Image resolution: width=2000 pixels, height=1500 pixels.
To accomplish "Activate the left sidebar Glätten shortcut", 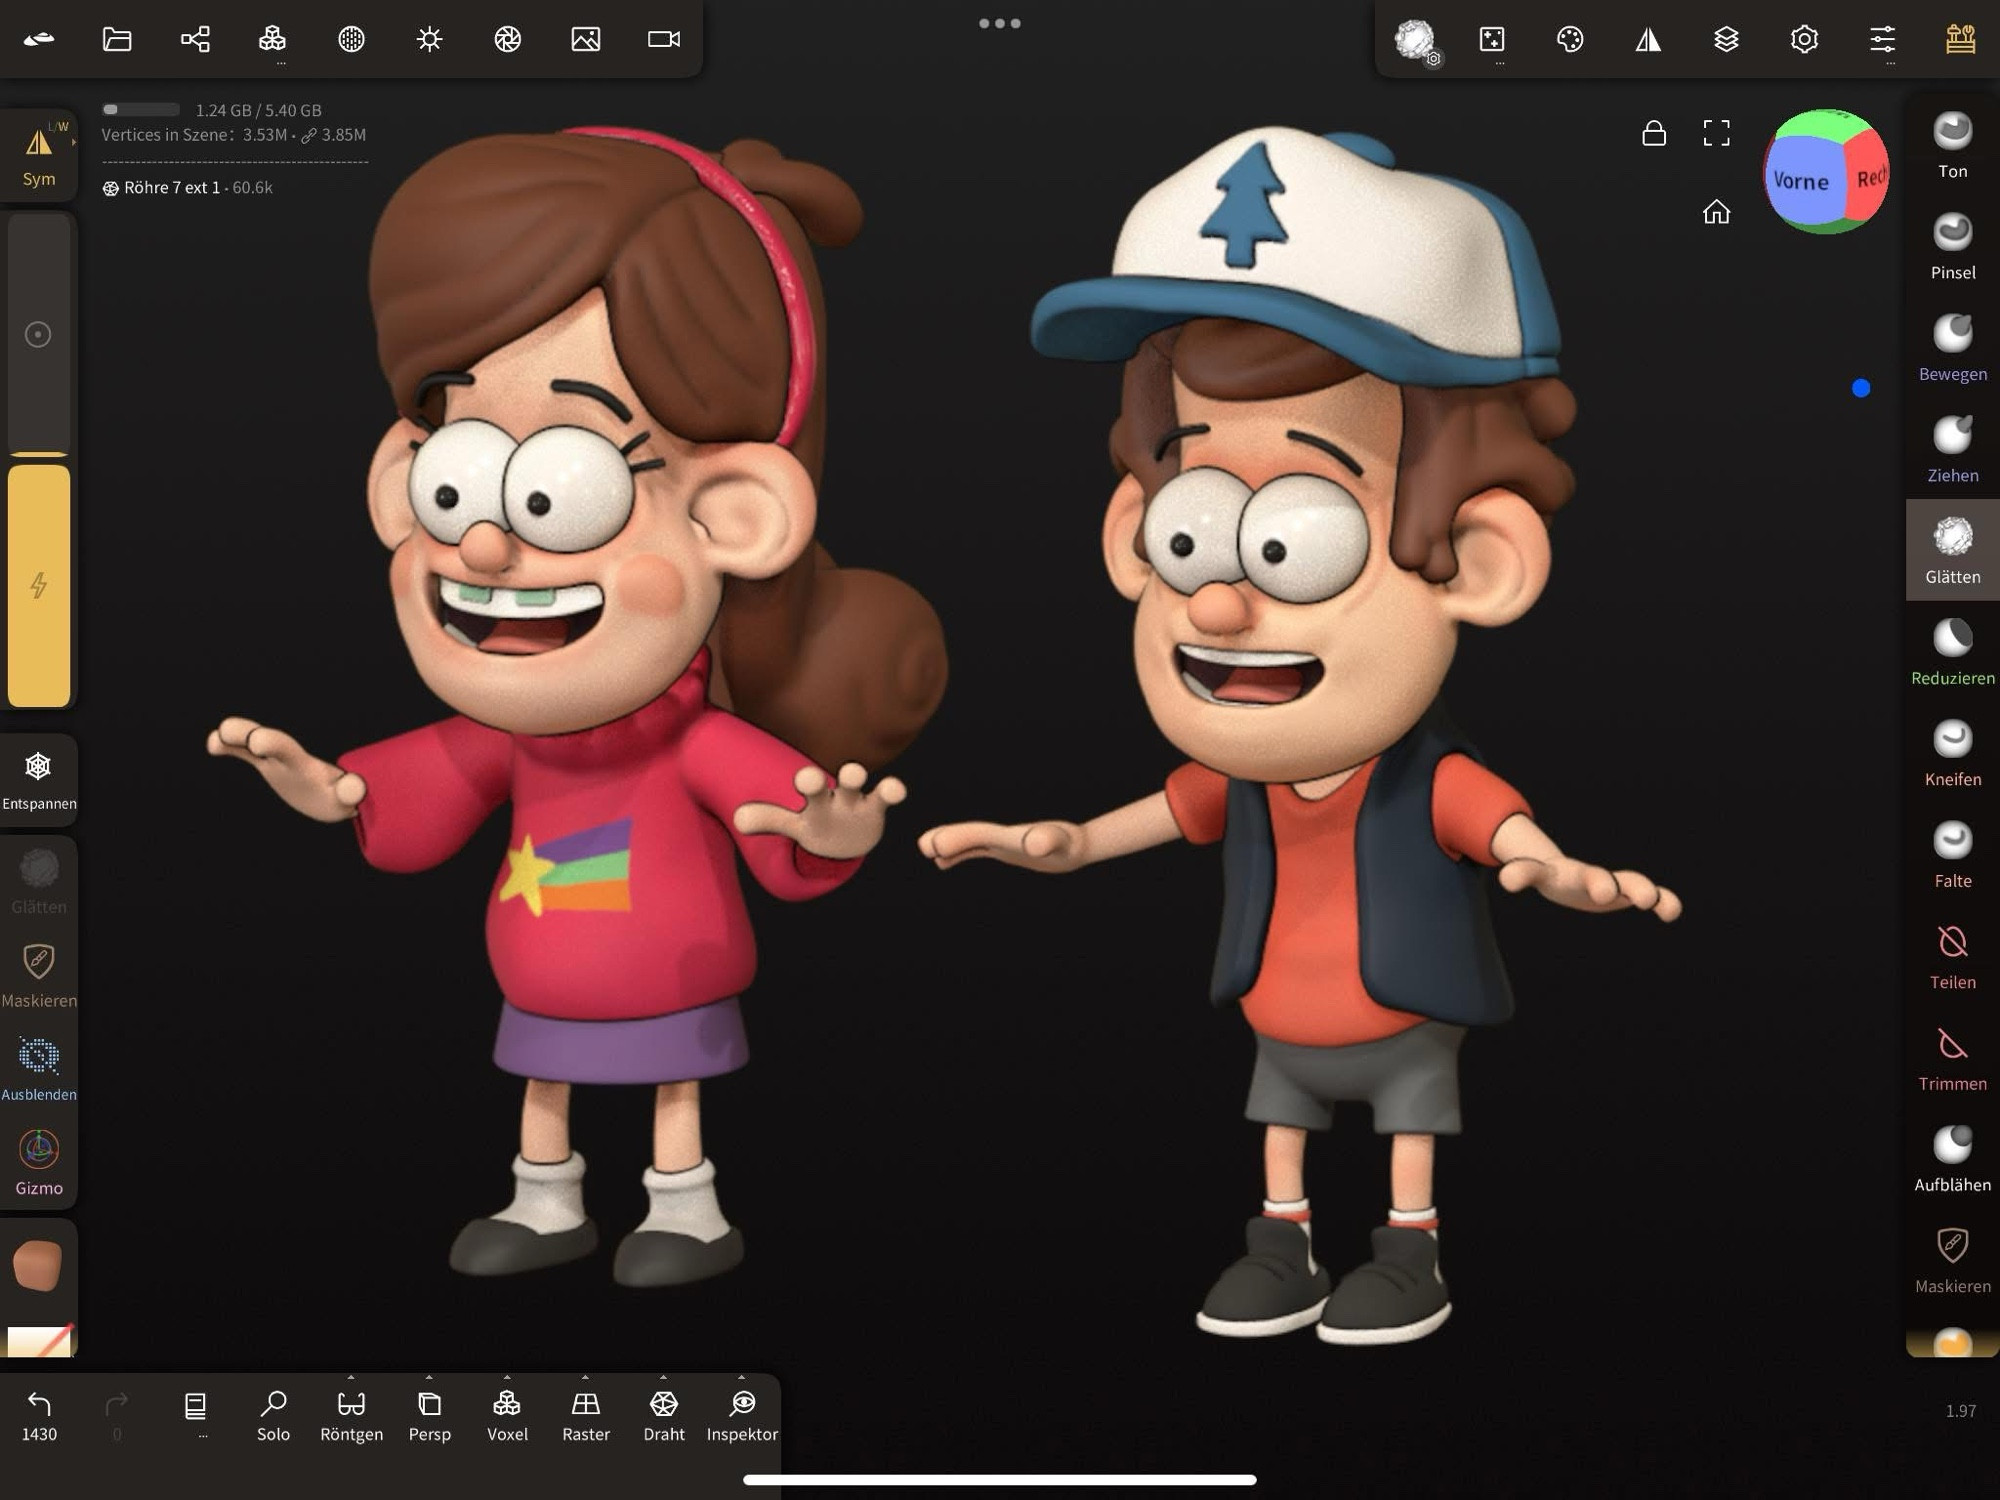I will point(39,881).
